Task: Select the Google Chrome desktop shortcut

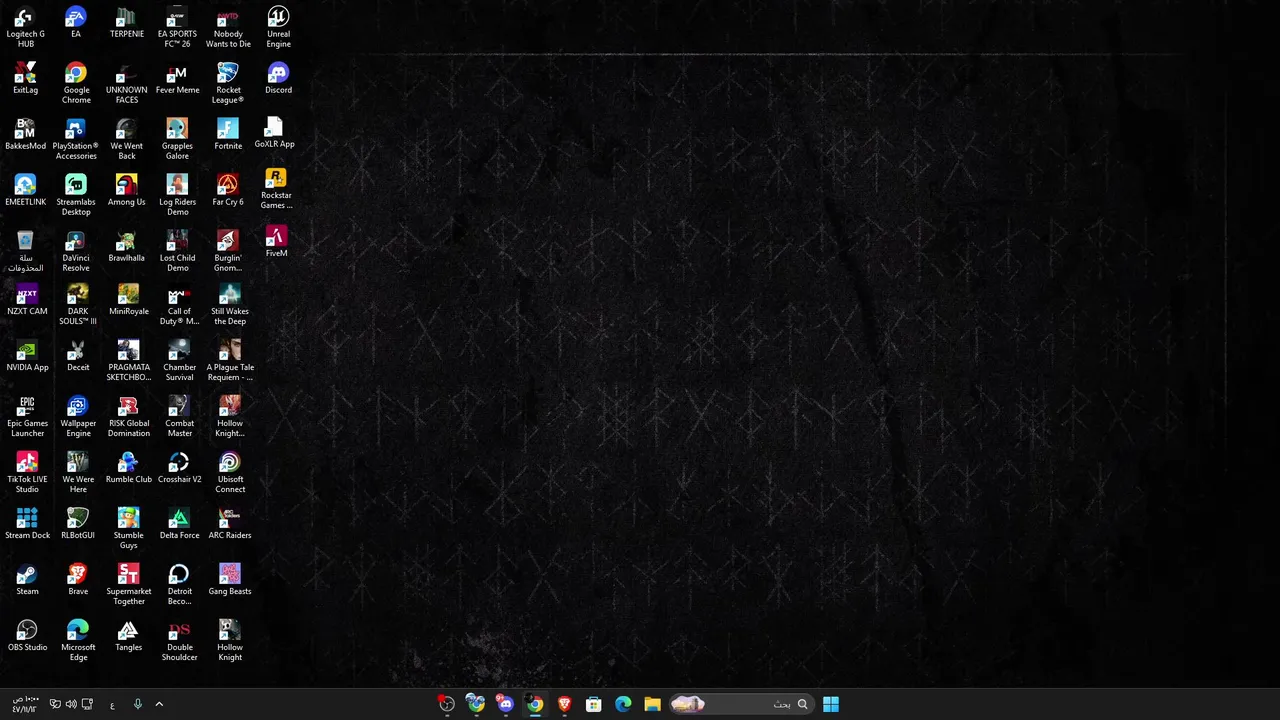Action: (x=76, y=83)
